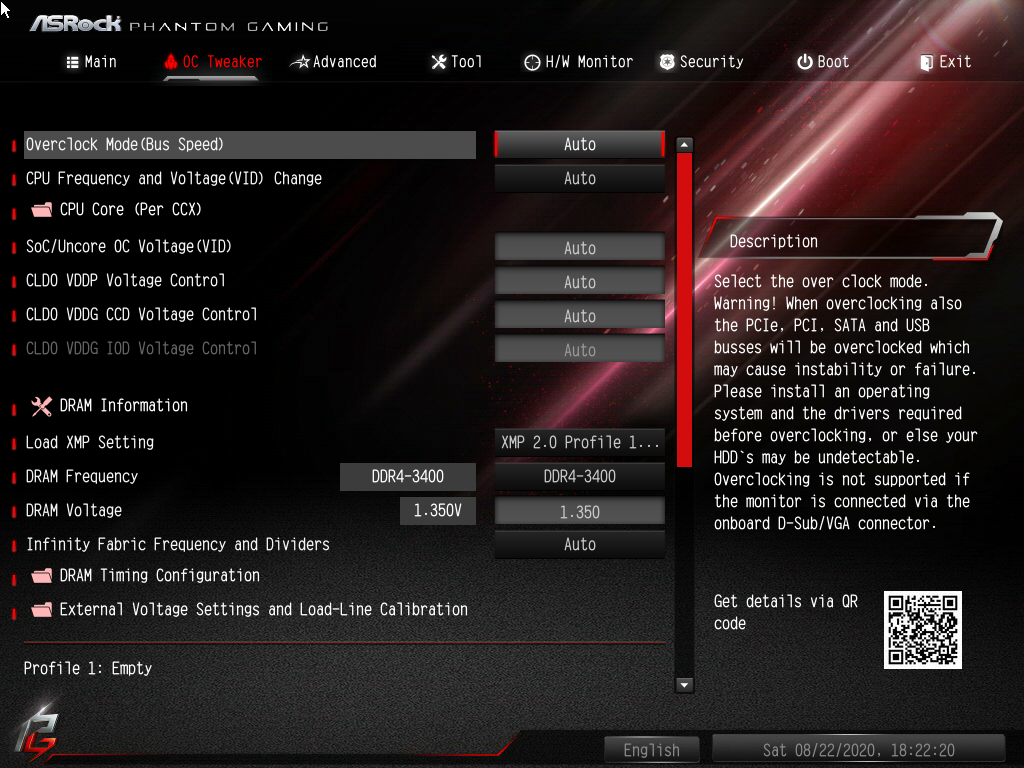Click the DRAM Information tools icon
The height and width of the screenshot is (768, 1024).
(42, 406)
